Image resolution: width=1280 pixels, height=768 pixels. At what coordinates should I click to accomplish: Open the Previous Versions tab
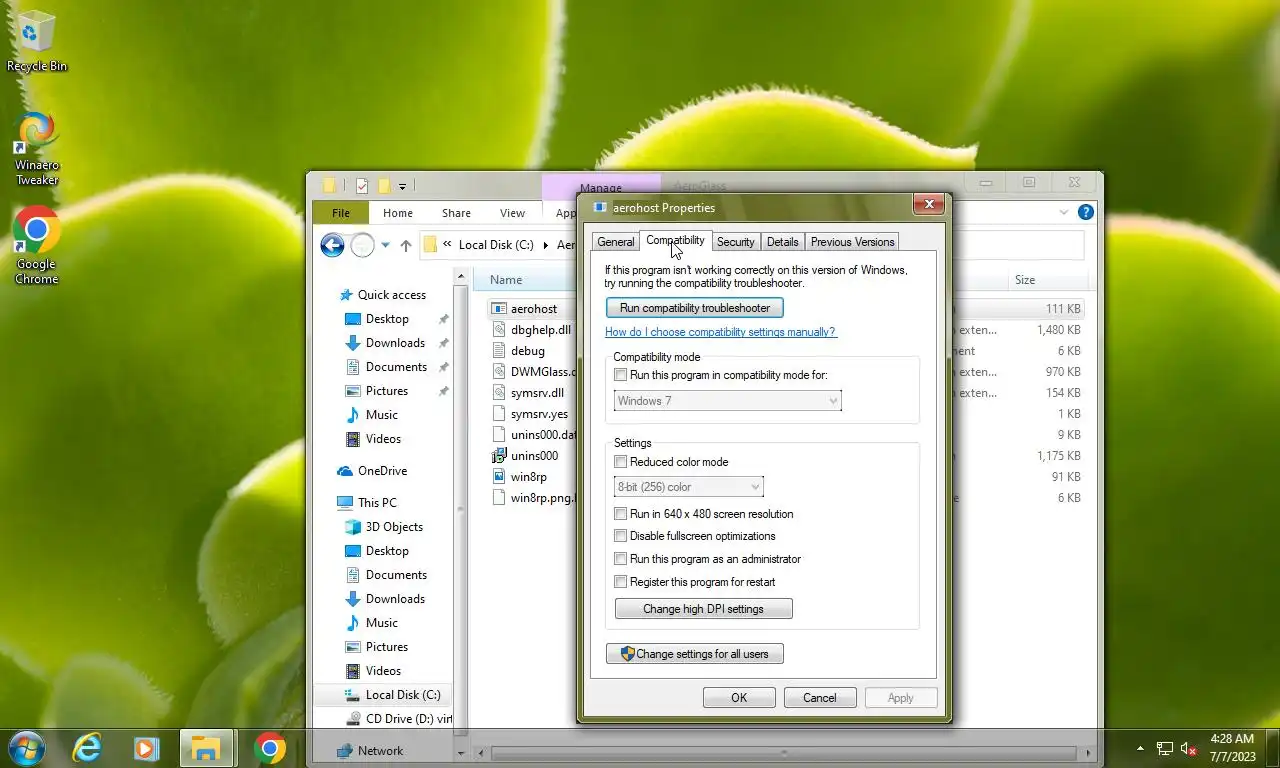tap(853, 242)
